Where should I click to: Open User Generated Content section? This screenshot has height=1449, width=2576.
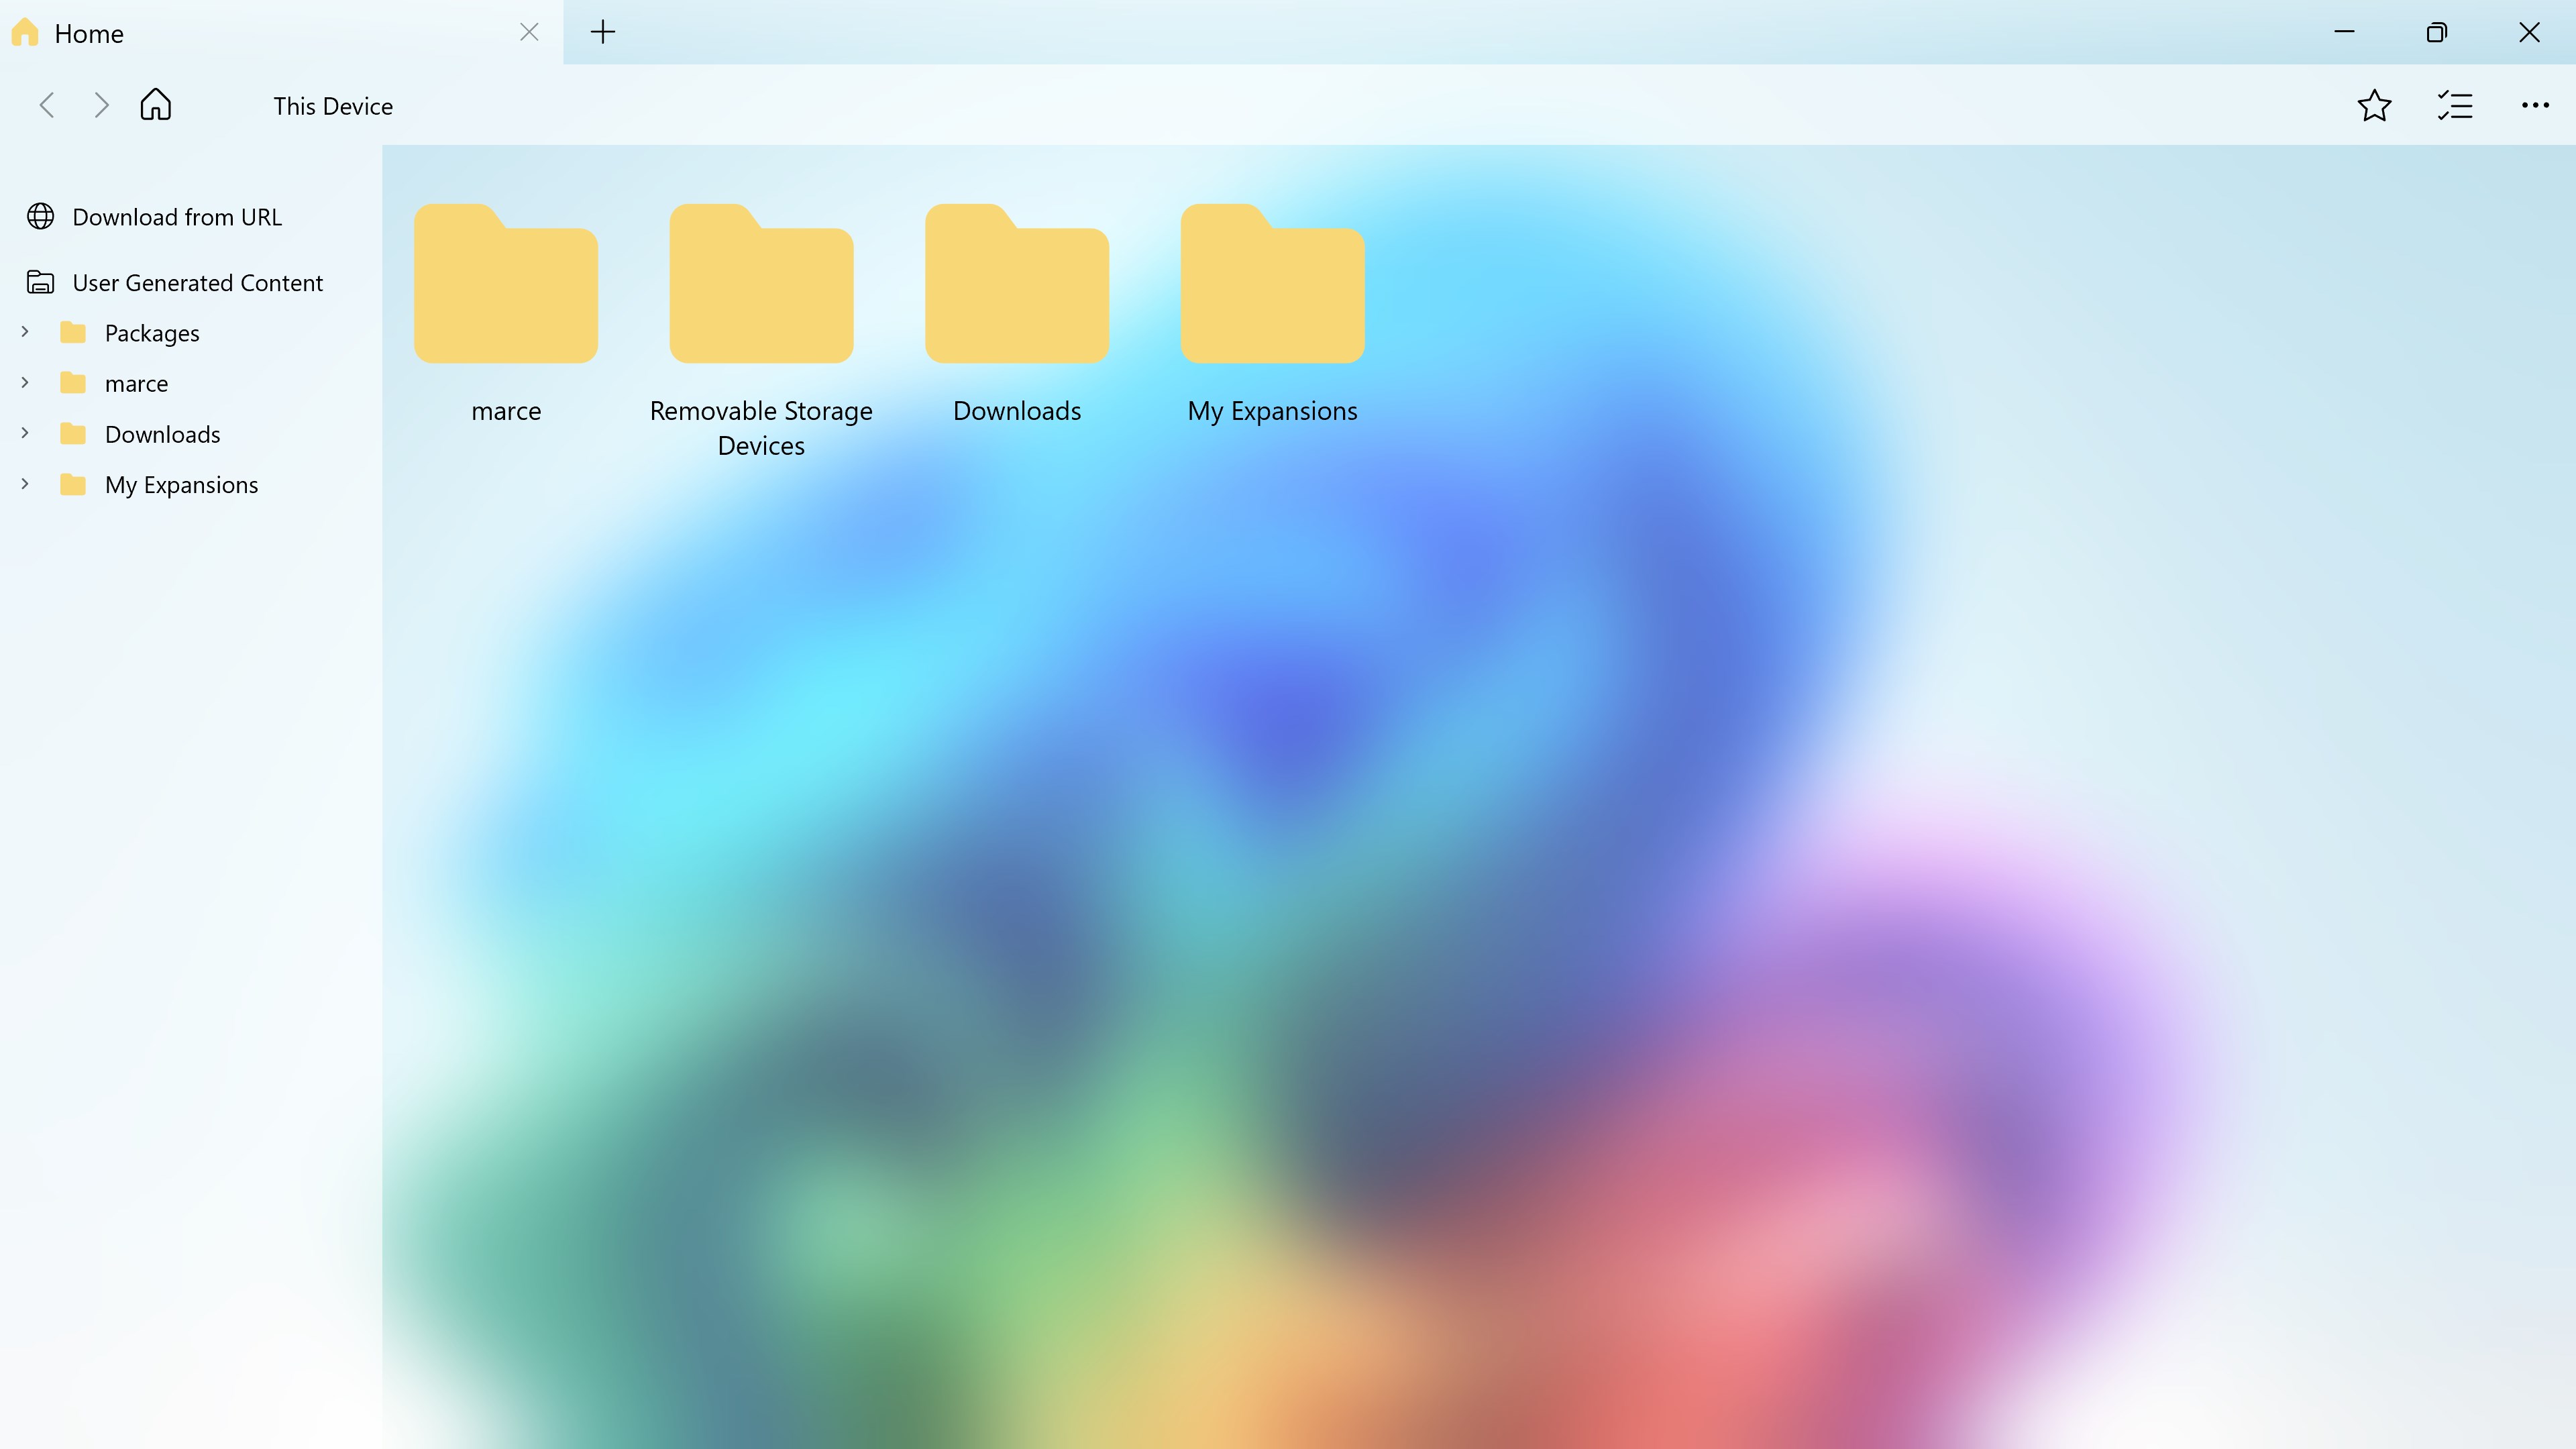(x=198, y=283)
